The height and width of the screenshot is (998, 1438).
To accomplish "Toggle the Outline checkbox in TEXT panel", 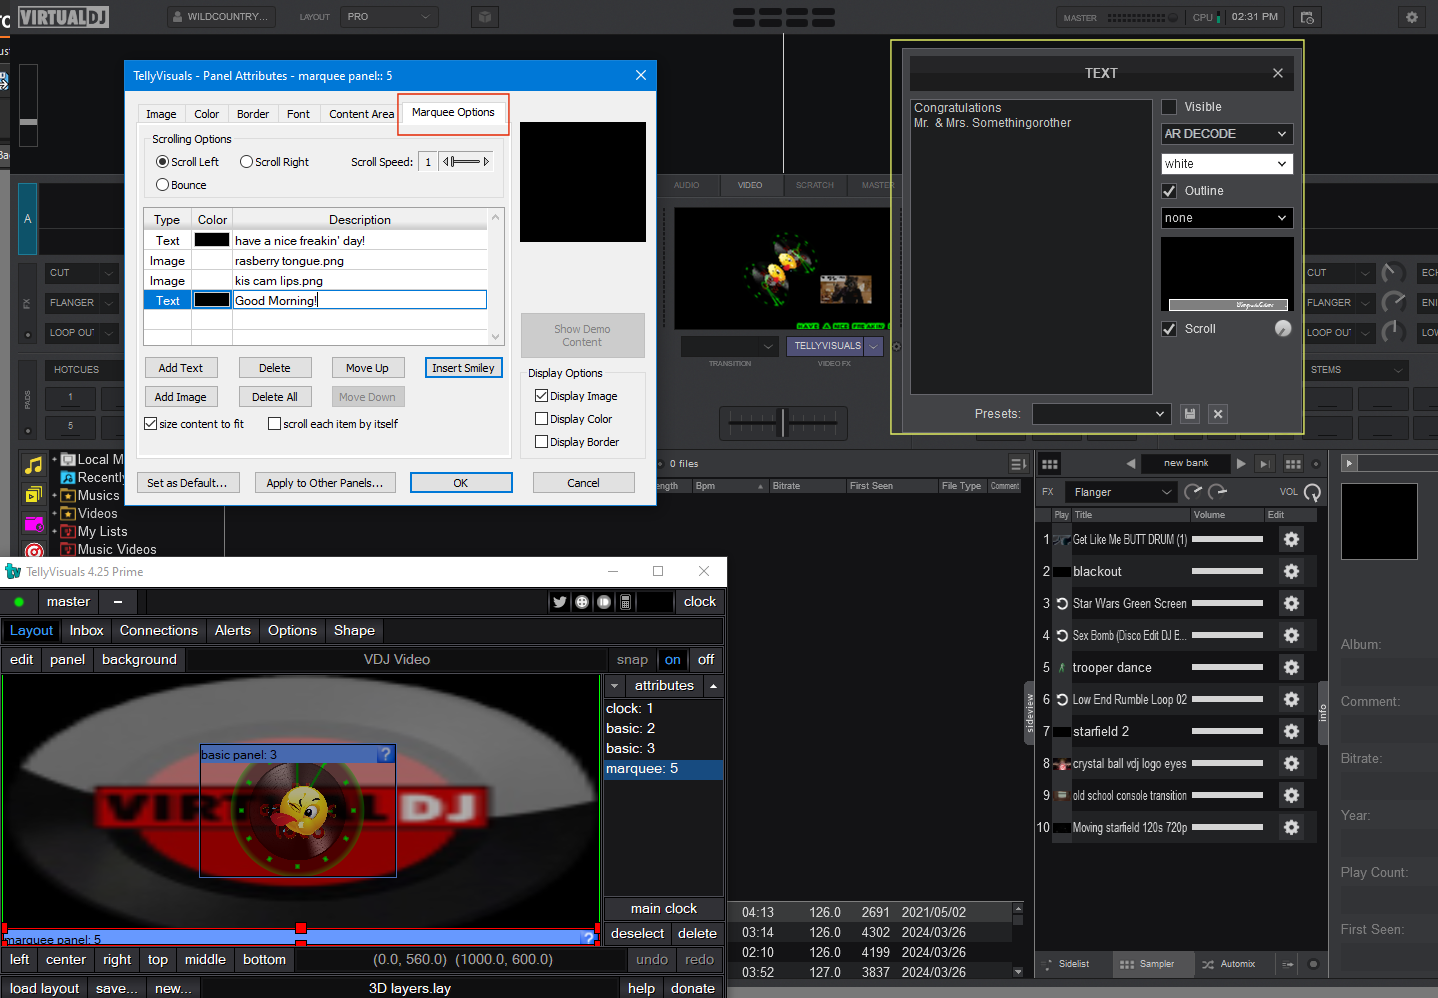I will [1169, 191].
